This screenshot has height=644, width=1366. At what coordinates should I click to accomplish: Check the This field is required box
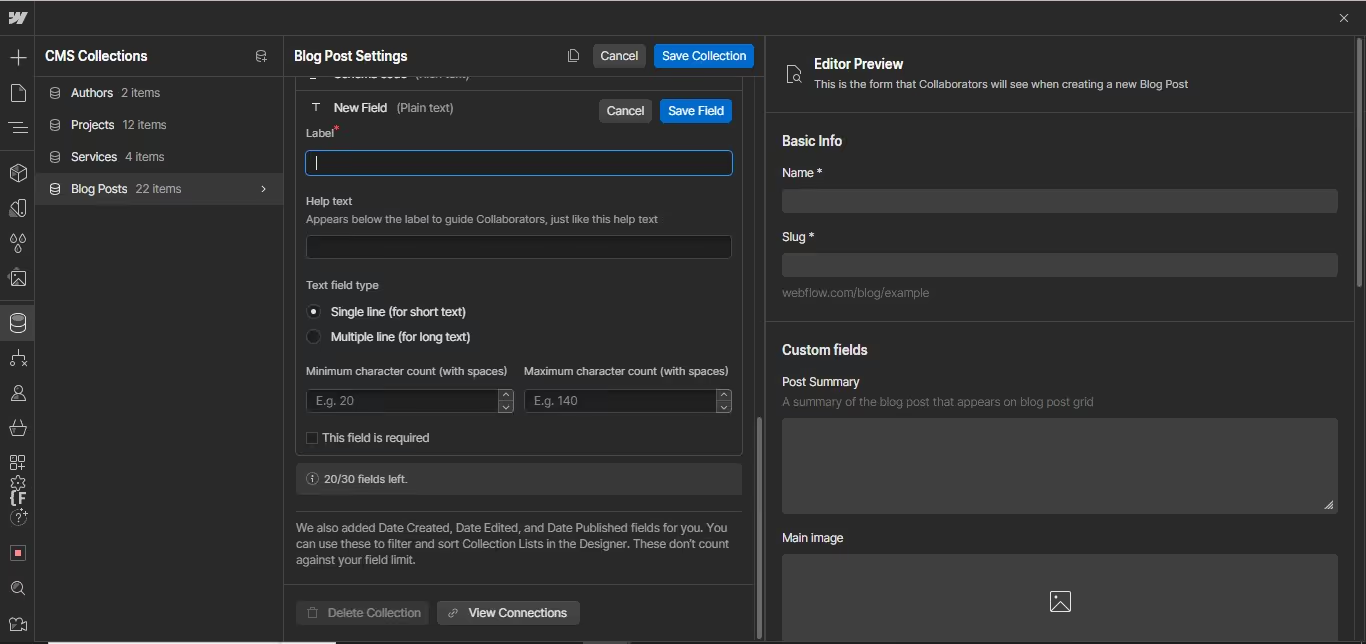pos(312,438)
